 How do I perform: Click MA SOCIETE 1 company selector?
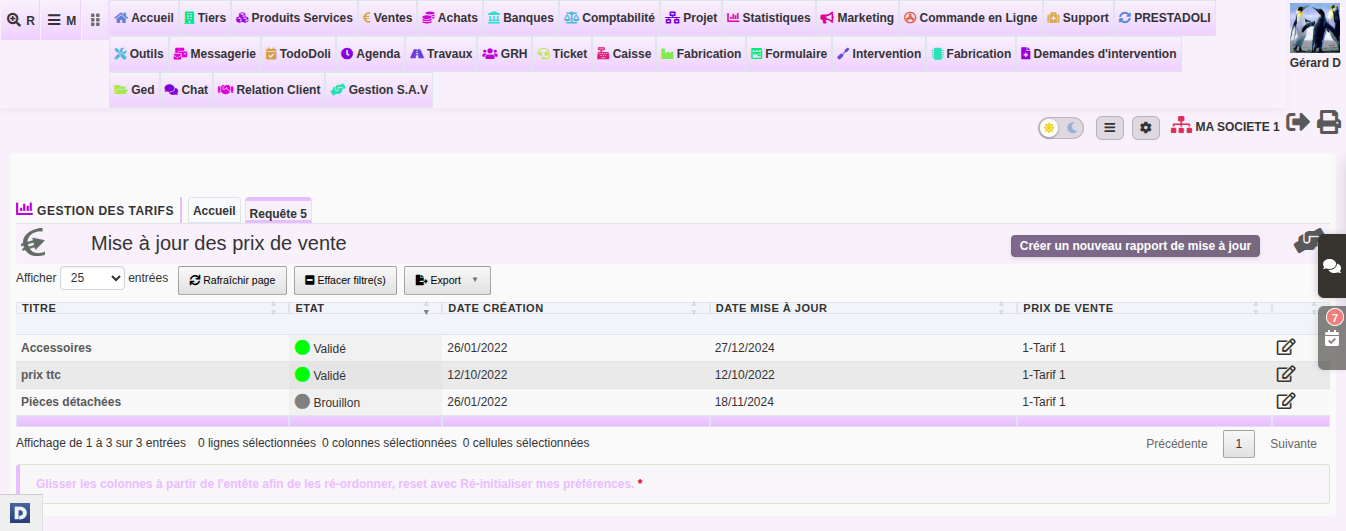click(1225, 126)
